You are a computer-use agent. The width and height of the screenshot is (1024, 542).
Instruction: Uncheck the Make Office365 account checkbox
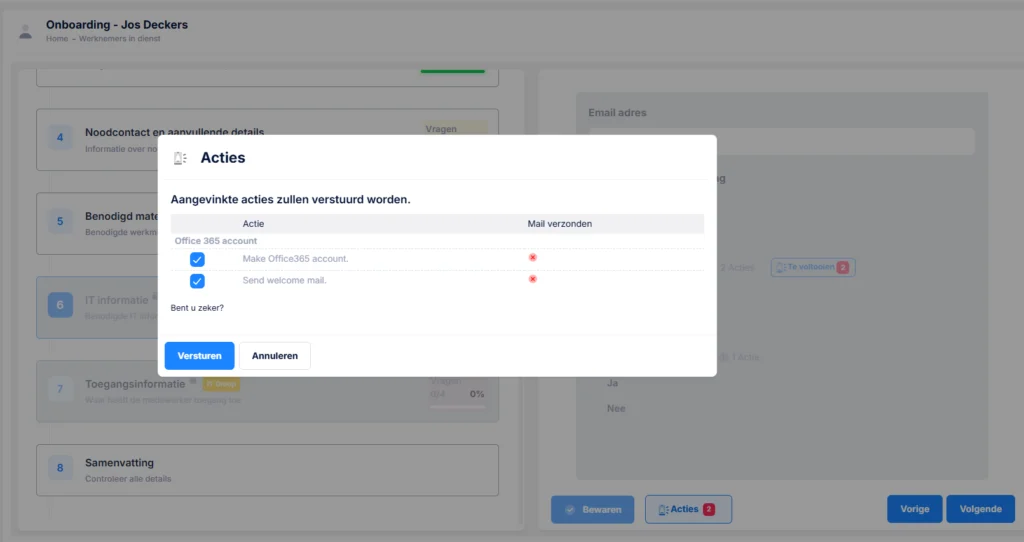point(197,259)
